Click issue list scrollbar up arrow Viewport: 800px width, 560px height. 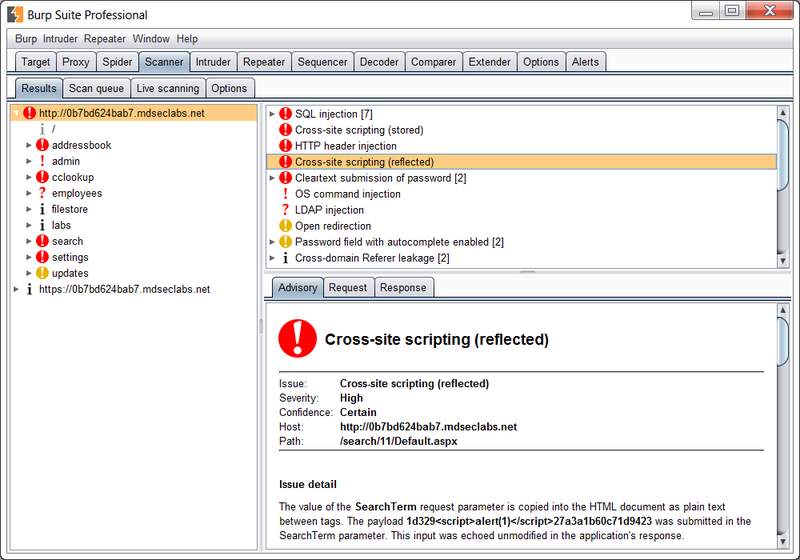[783, 113]
